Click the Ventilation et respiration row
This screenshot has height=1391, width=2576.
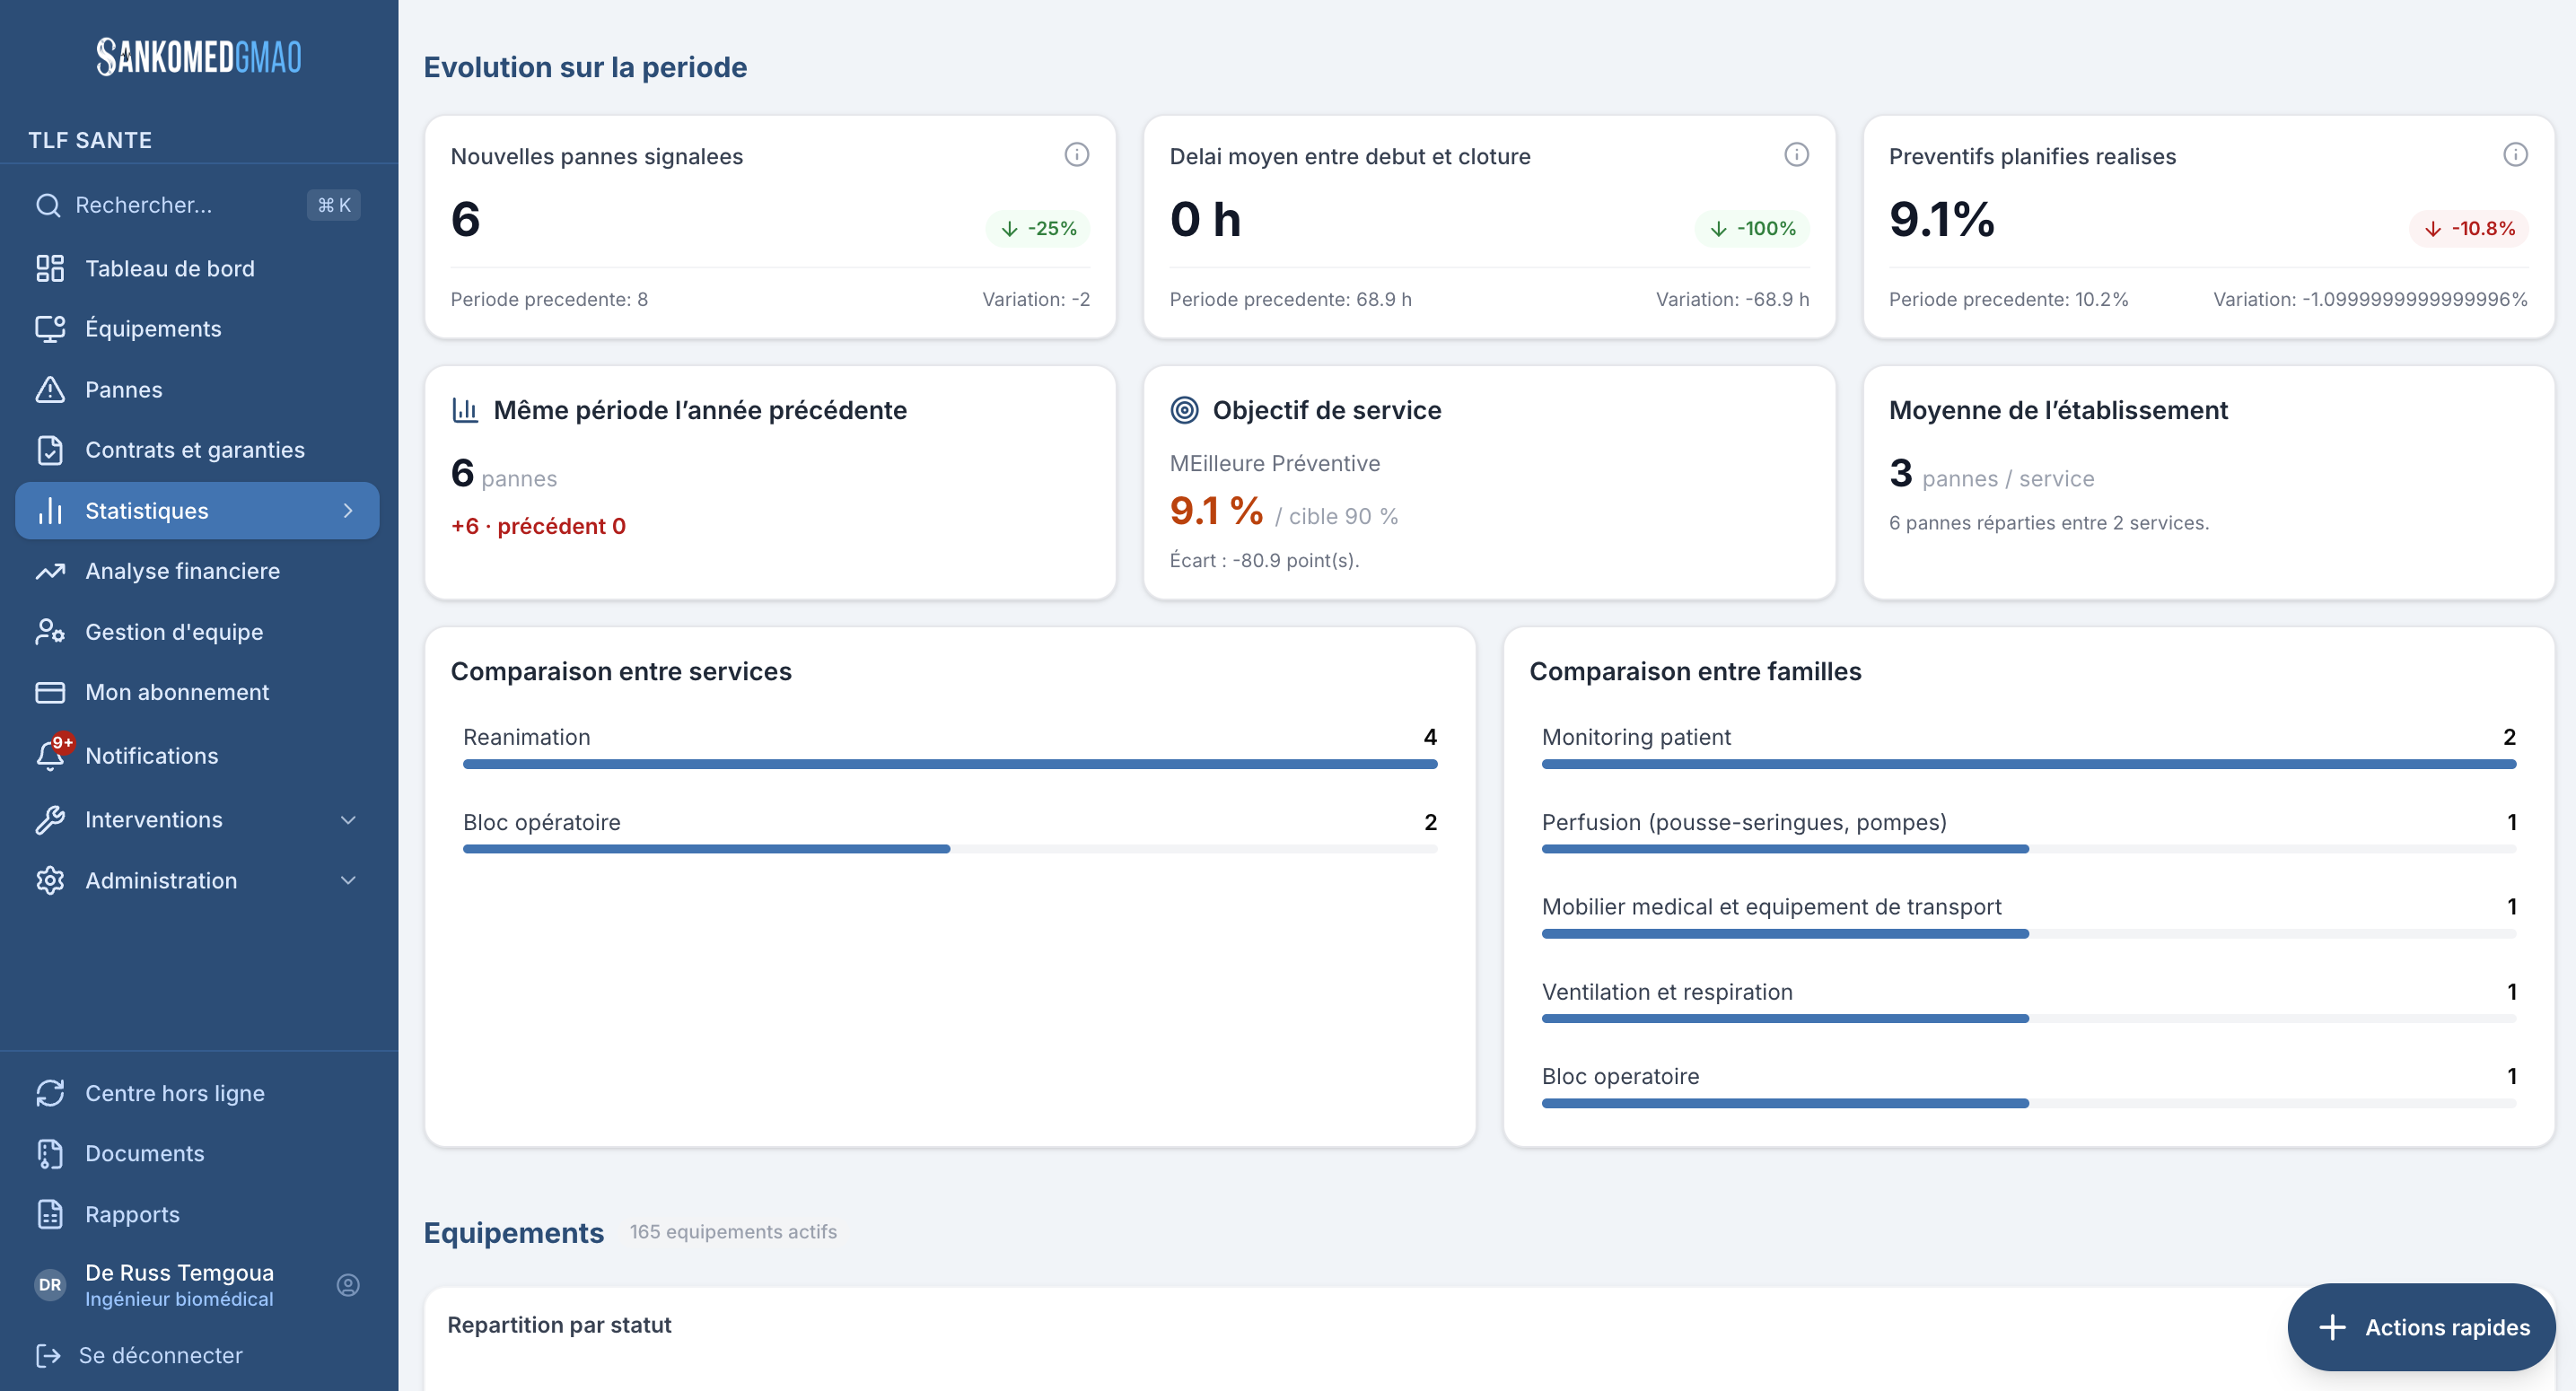(x=2029, y=1002)
